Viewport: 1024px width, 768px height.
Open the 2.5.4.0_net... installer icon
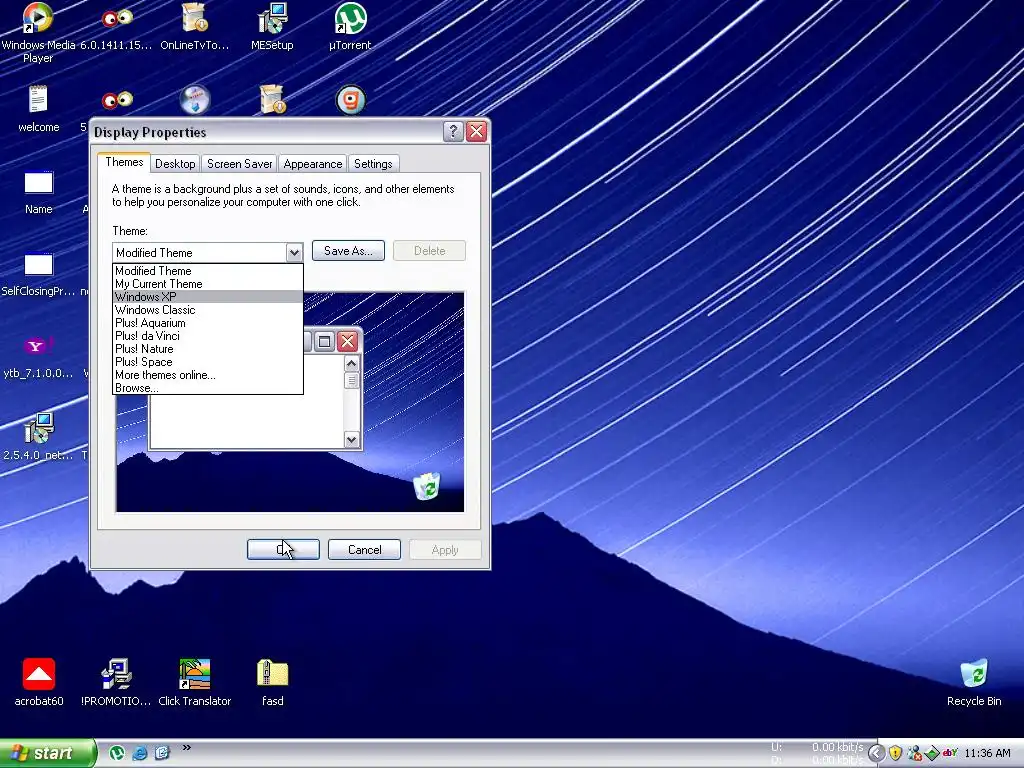[39, 436]
